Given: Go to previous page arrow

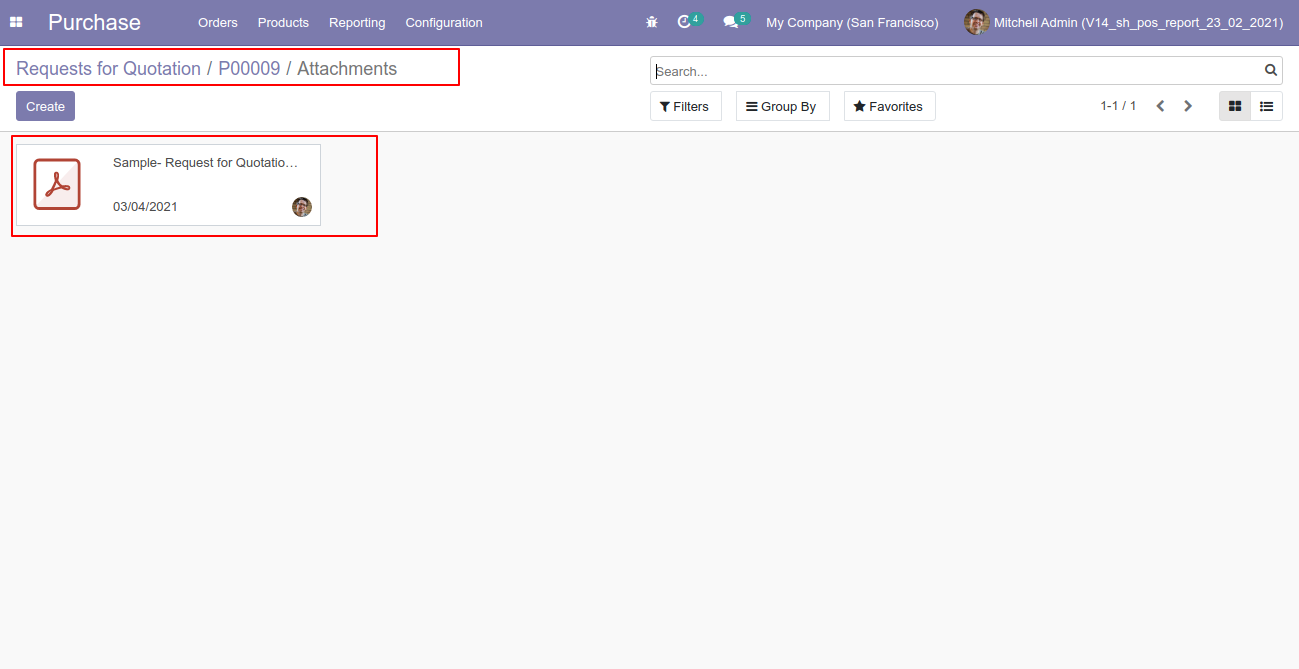Looking at the screenshot, I should (x=1160, y=106).
